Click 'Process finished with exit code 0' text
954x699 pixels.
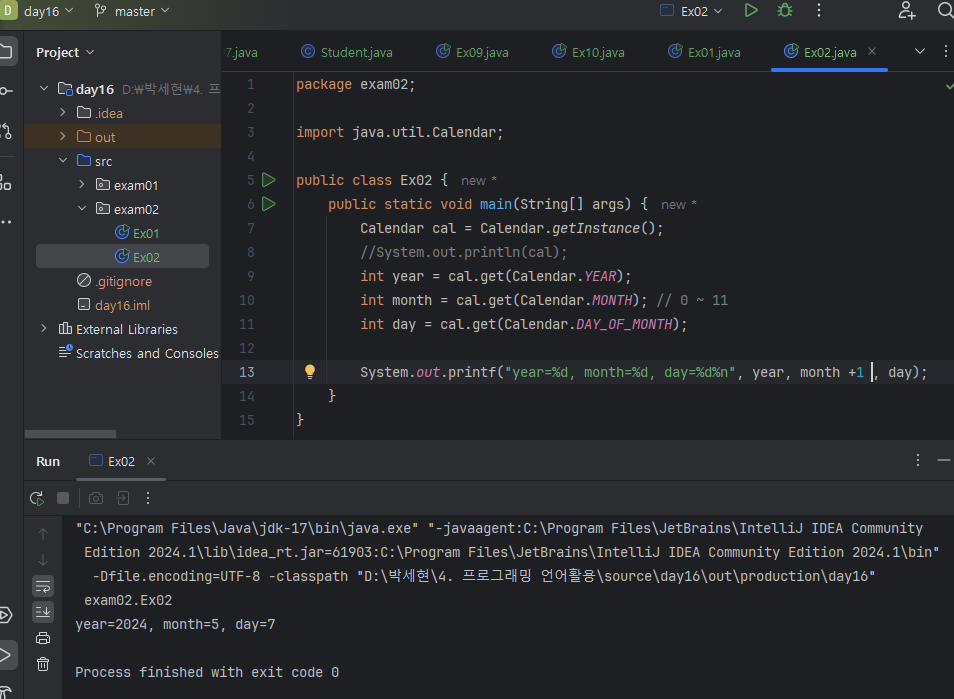pyautogui.click(x=207, y=672)
